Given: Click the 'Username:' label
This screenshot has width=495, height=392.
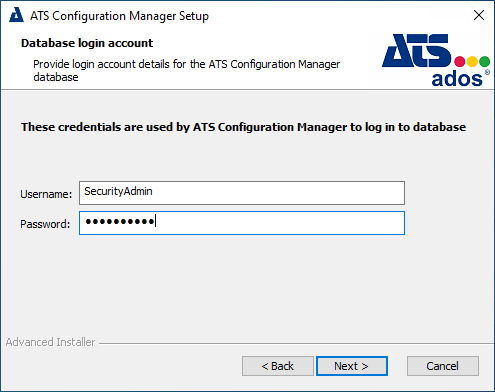Looking at the screenshot, I should [x=46, y=194].
